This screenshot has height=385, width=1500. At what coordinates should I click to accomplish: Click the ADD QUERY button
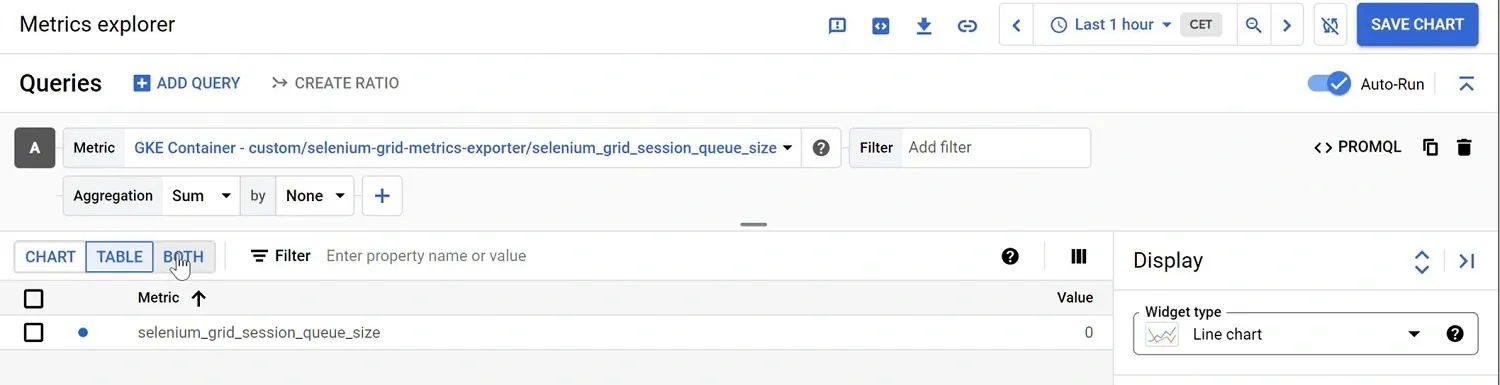tap(187, 83)
